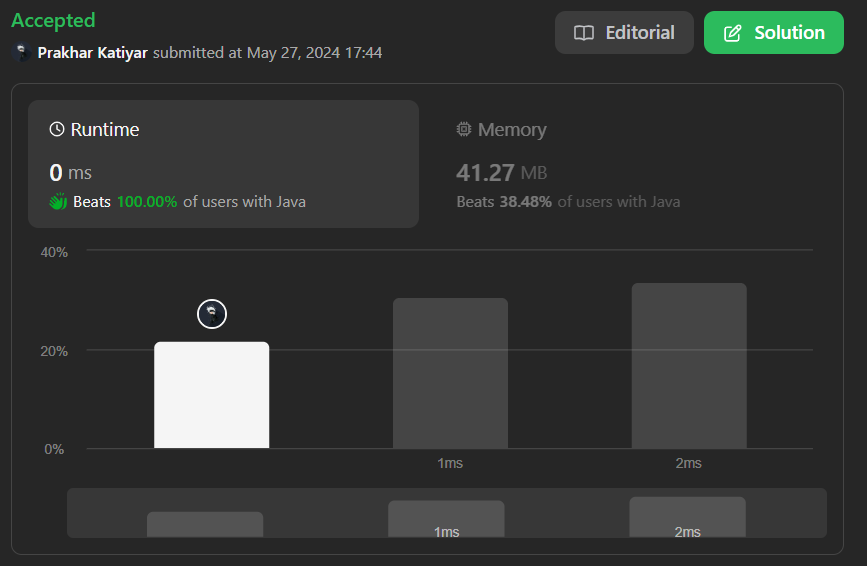Open the Editorial text label

click(x=640, y=33)
